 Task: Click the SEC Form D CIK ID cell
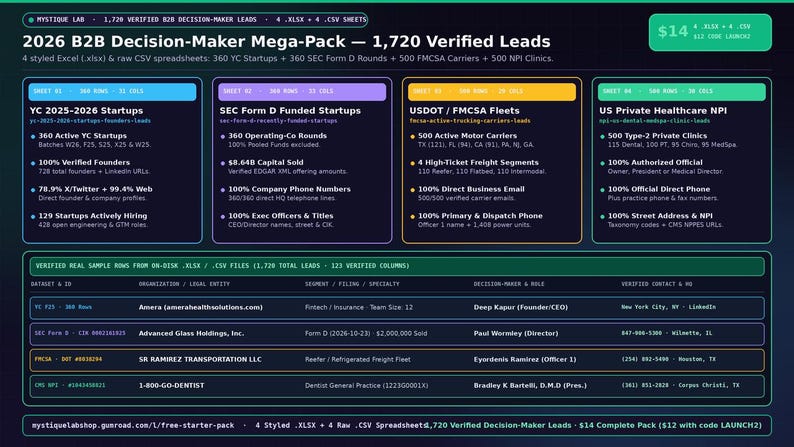pos(80,334)
